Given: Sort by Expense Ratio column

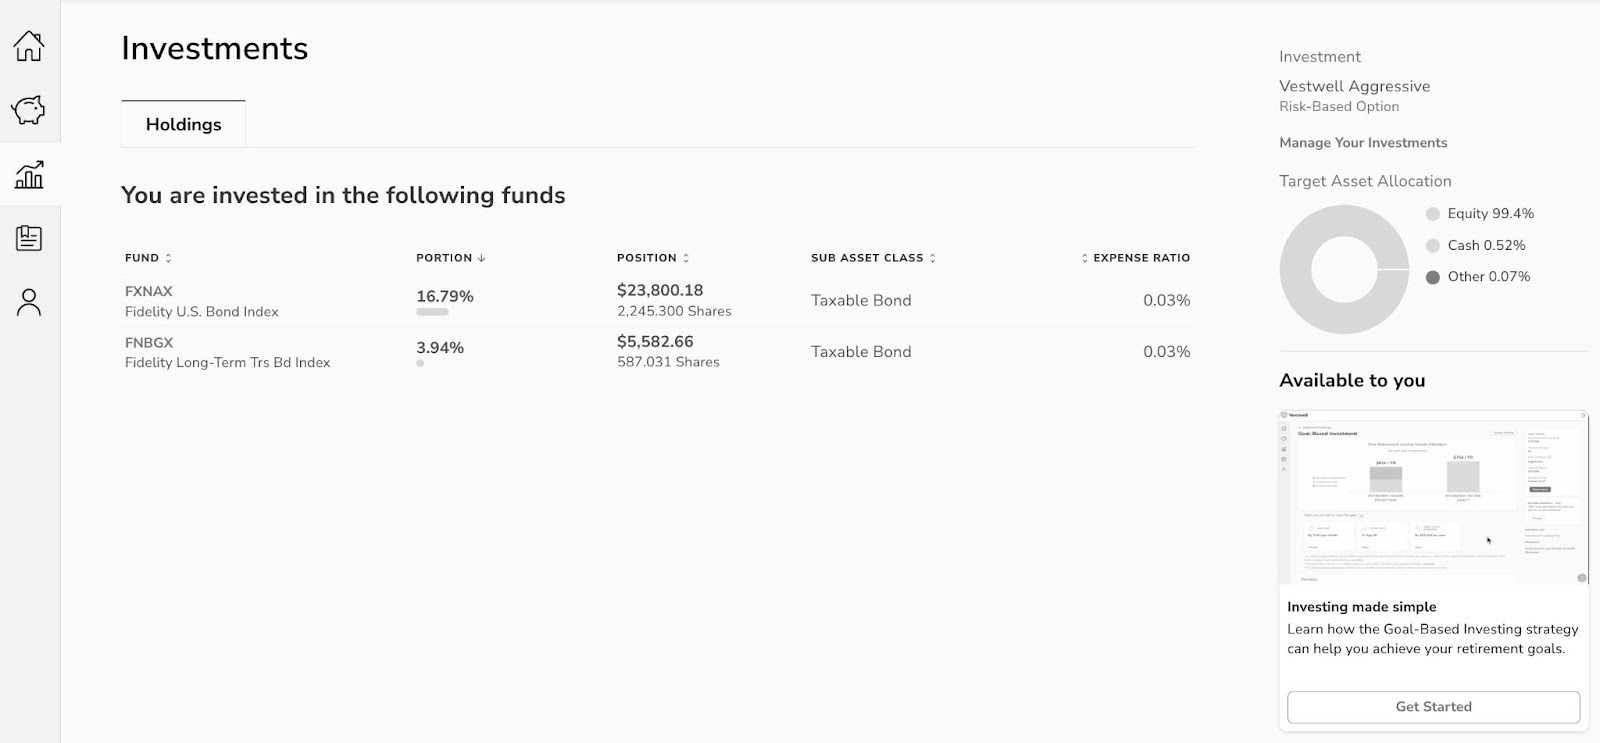Looking at the screenshot, I should pos(1136,258).
